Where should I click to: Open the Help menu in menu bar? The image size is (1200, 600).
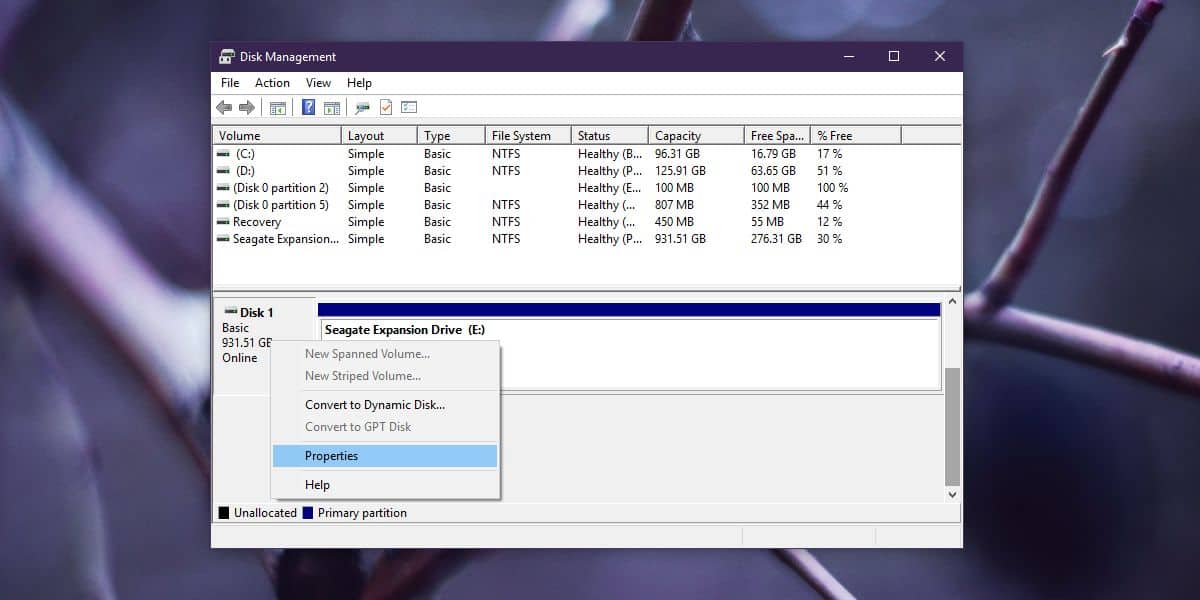point(359,83)
